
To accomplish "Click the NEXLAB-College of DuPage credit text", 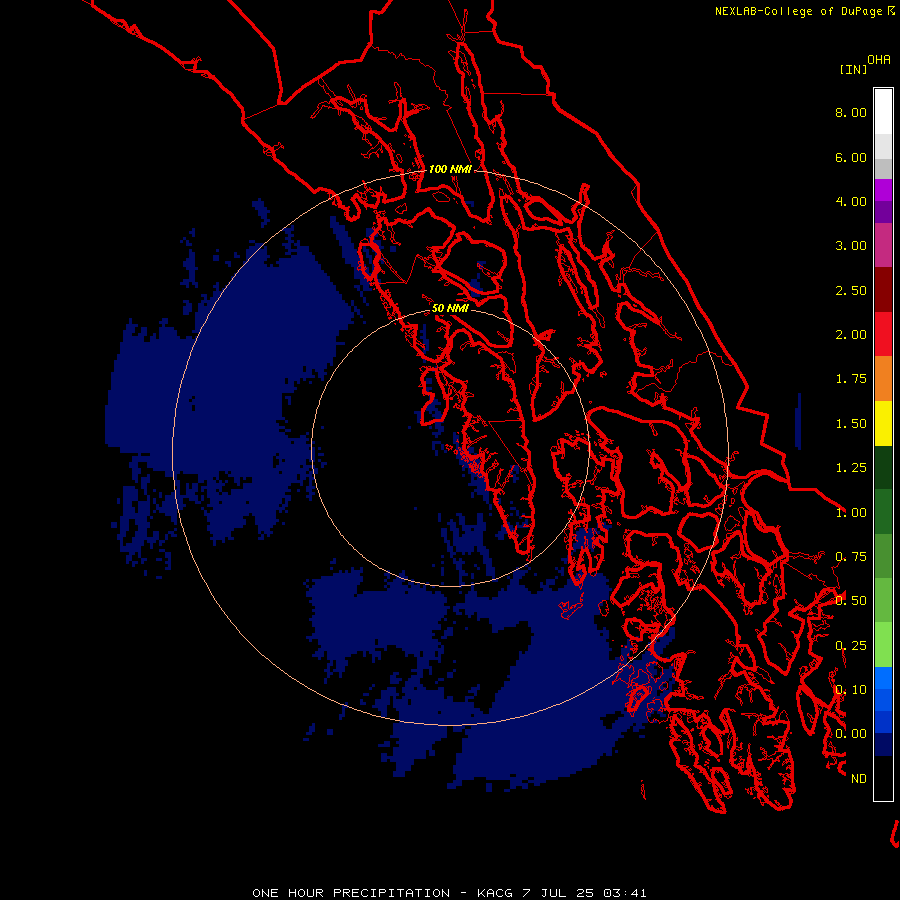I will [x=798, y=11].
